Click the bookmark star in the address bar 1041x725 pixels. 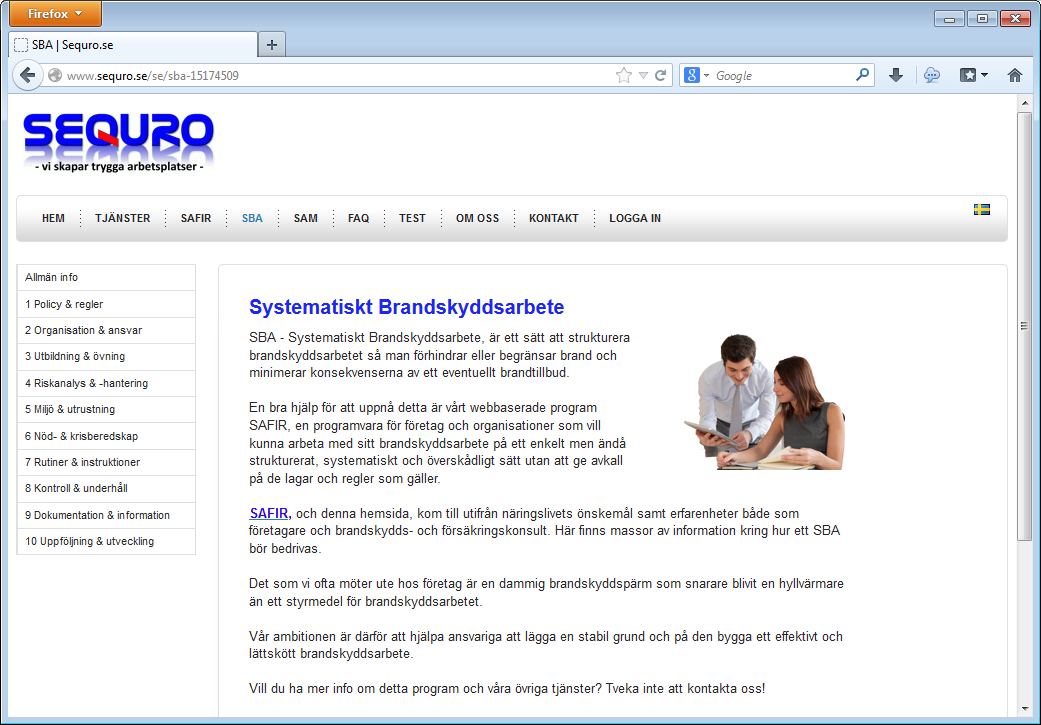tap(623, 75)
